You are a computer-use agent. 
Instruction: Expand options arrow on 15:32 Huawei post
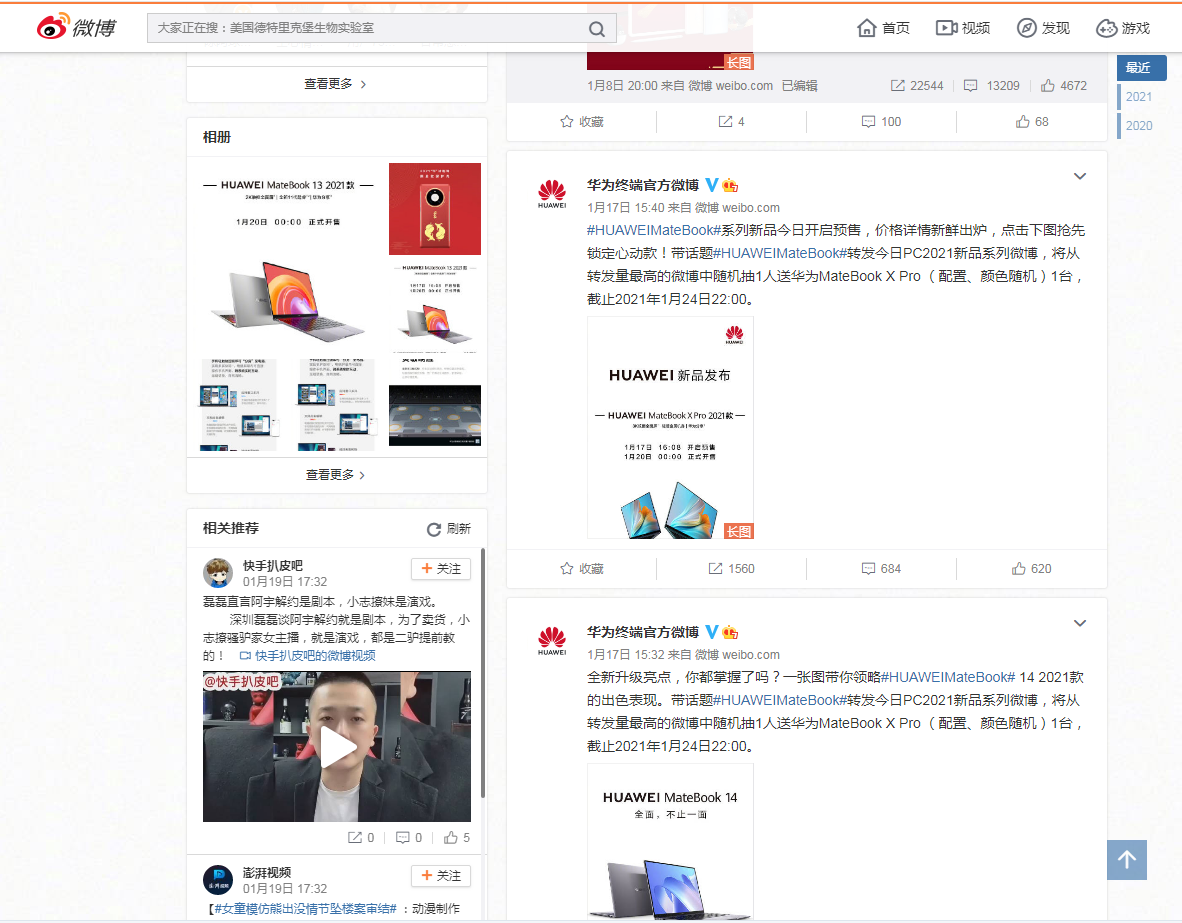(x=1079, y=624)
